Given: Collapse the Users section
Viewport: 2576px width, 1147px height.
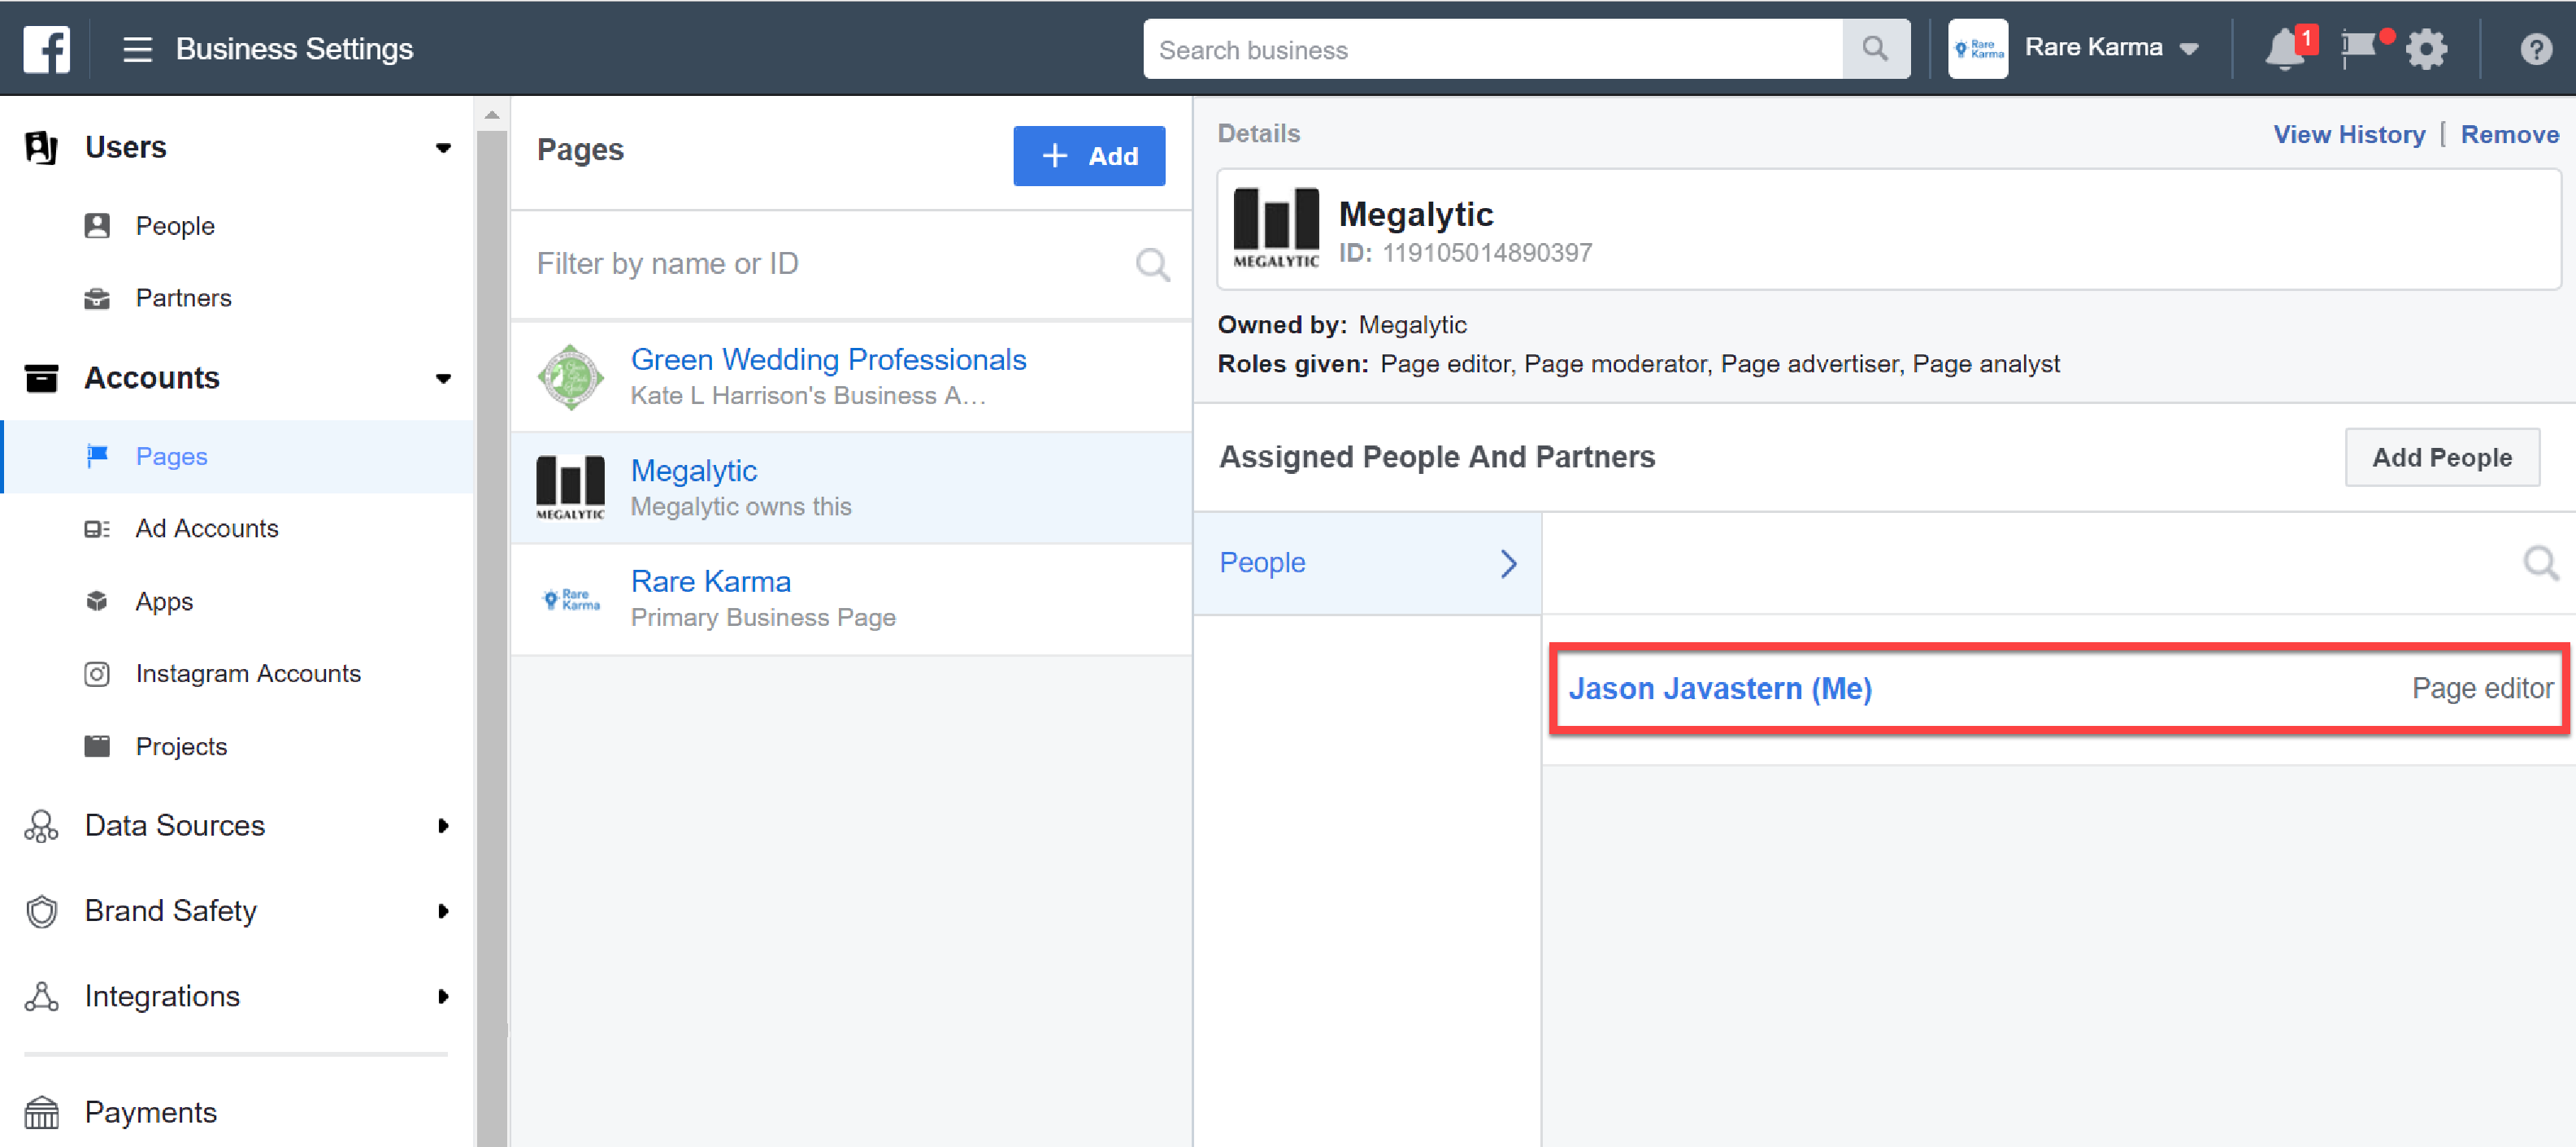Looking at the screenshot, I should pyautogui.click(x=443, y=148).
